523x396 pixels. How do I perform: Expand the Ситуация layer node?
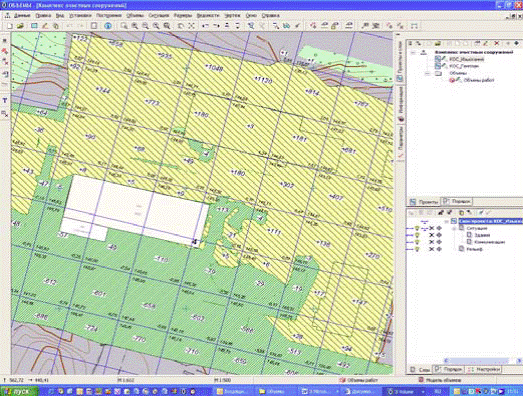coord(454,229)
